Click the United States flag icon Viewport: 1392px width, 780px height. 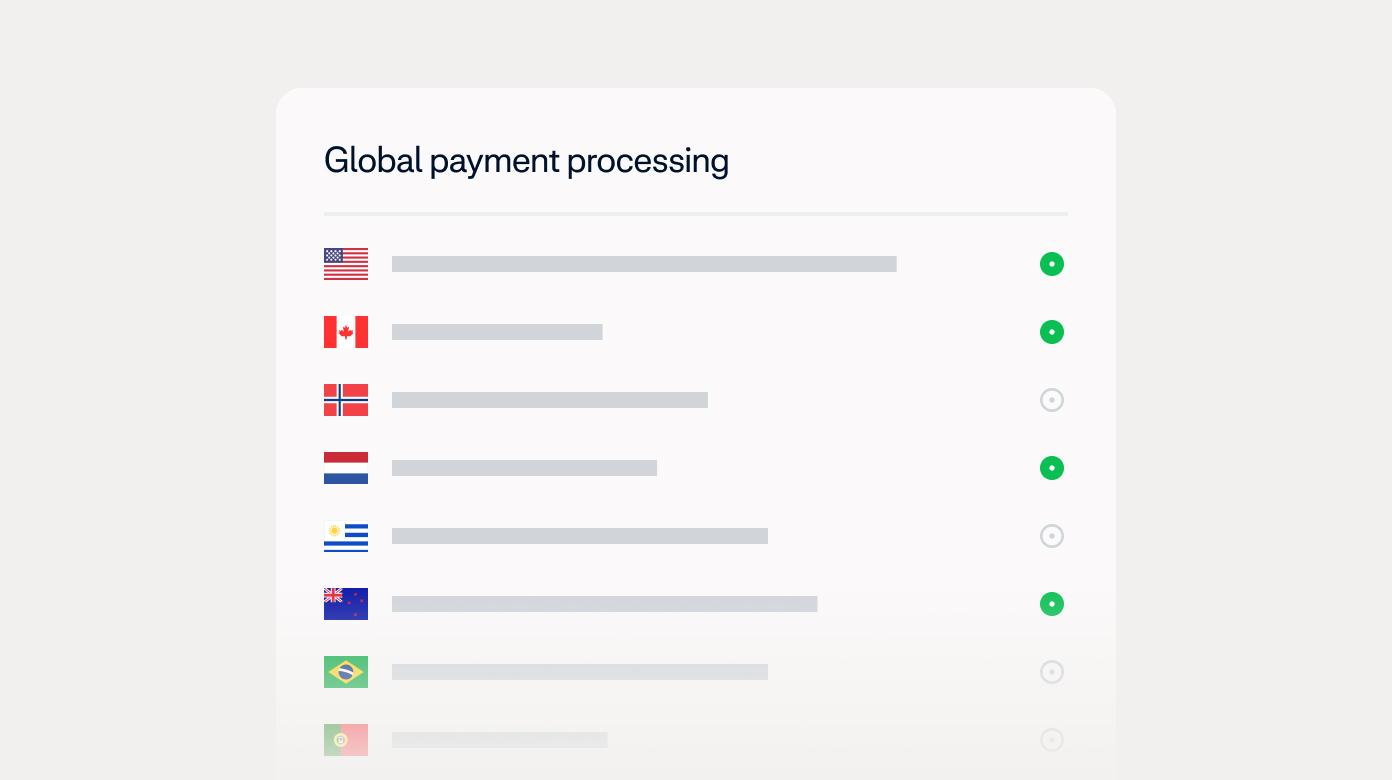coord(346,264)
